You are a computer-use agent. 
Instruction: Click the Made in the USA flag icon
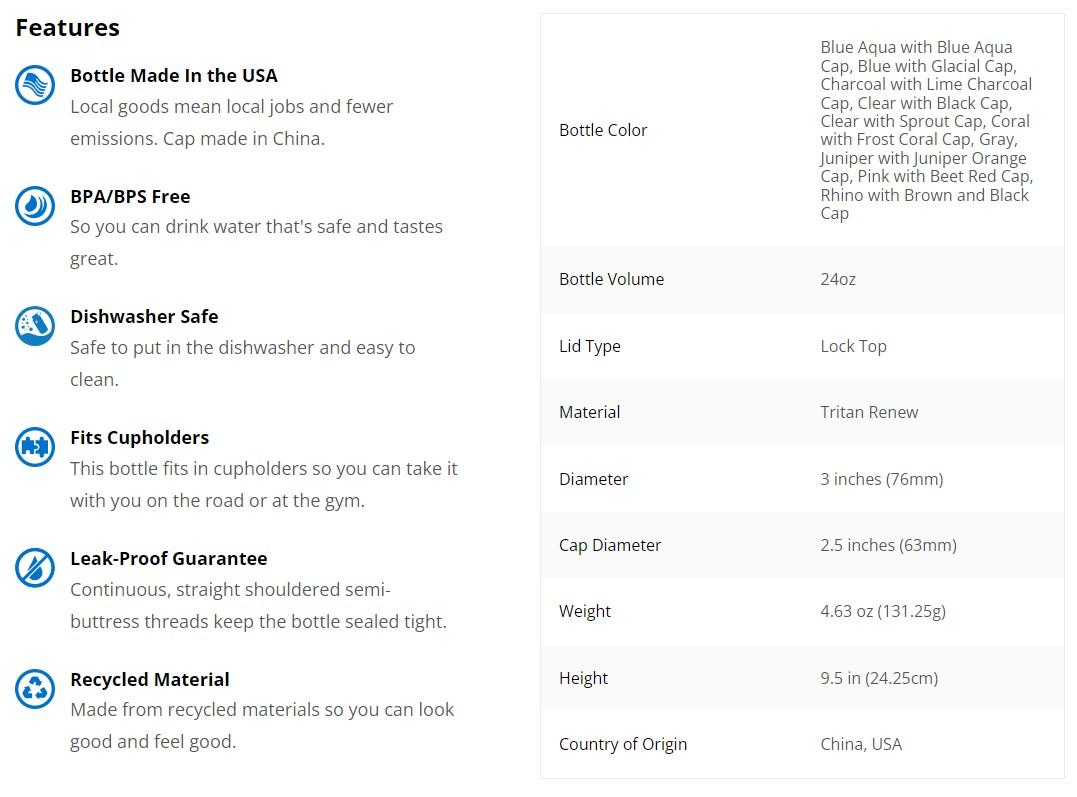35,85
